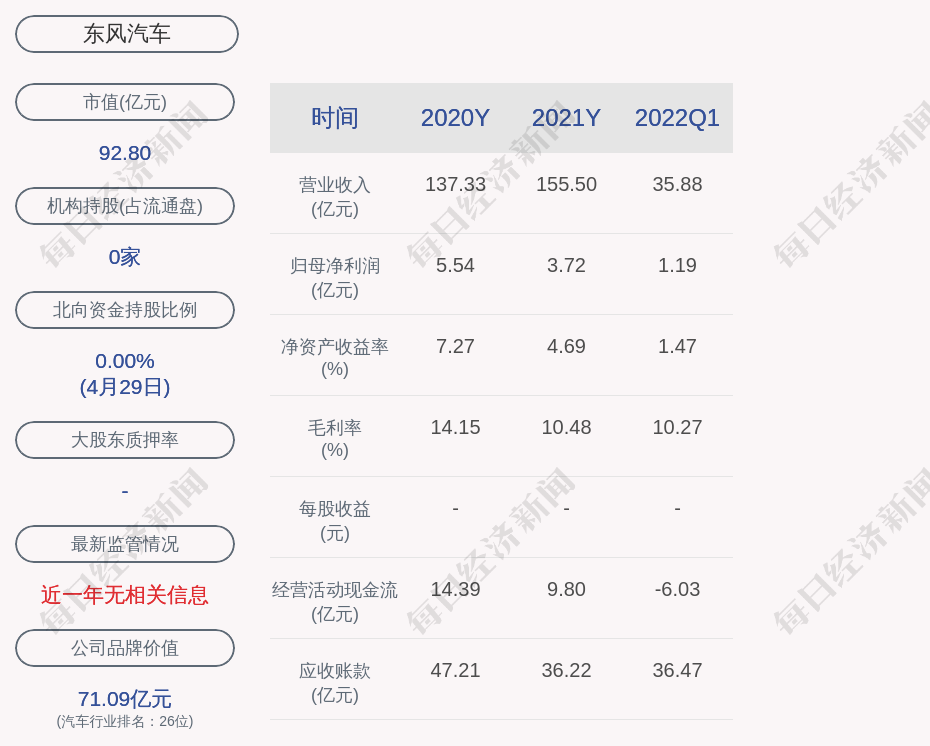Select the 14.39 cash flow cell
Image resolution: width=930 pixels, height=746 pixels.
(456, 589)
